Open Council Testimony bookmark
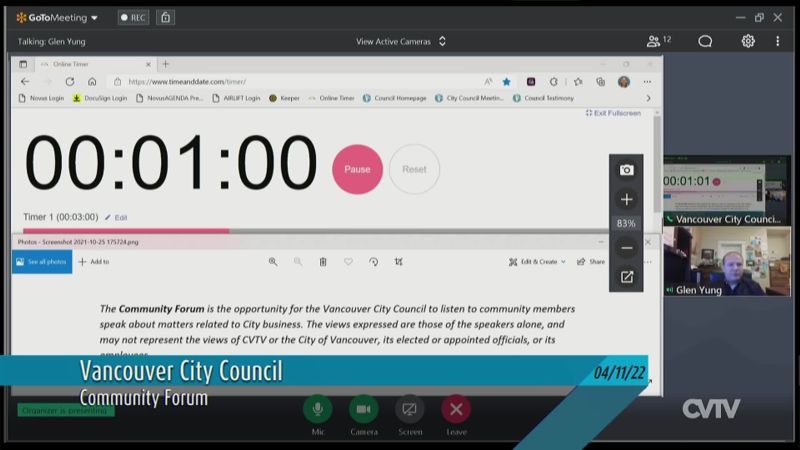Screen dimensions: 800x450 pyautogui.click(x=543, y=98)
